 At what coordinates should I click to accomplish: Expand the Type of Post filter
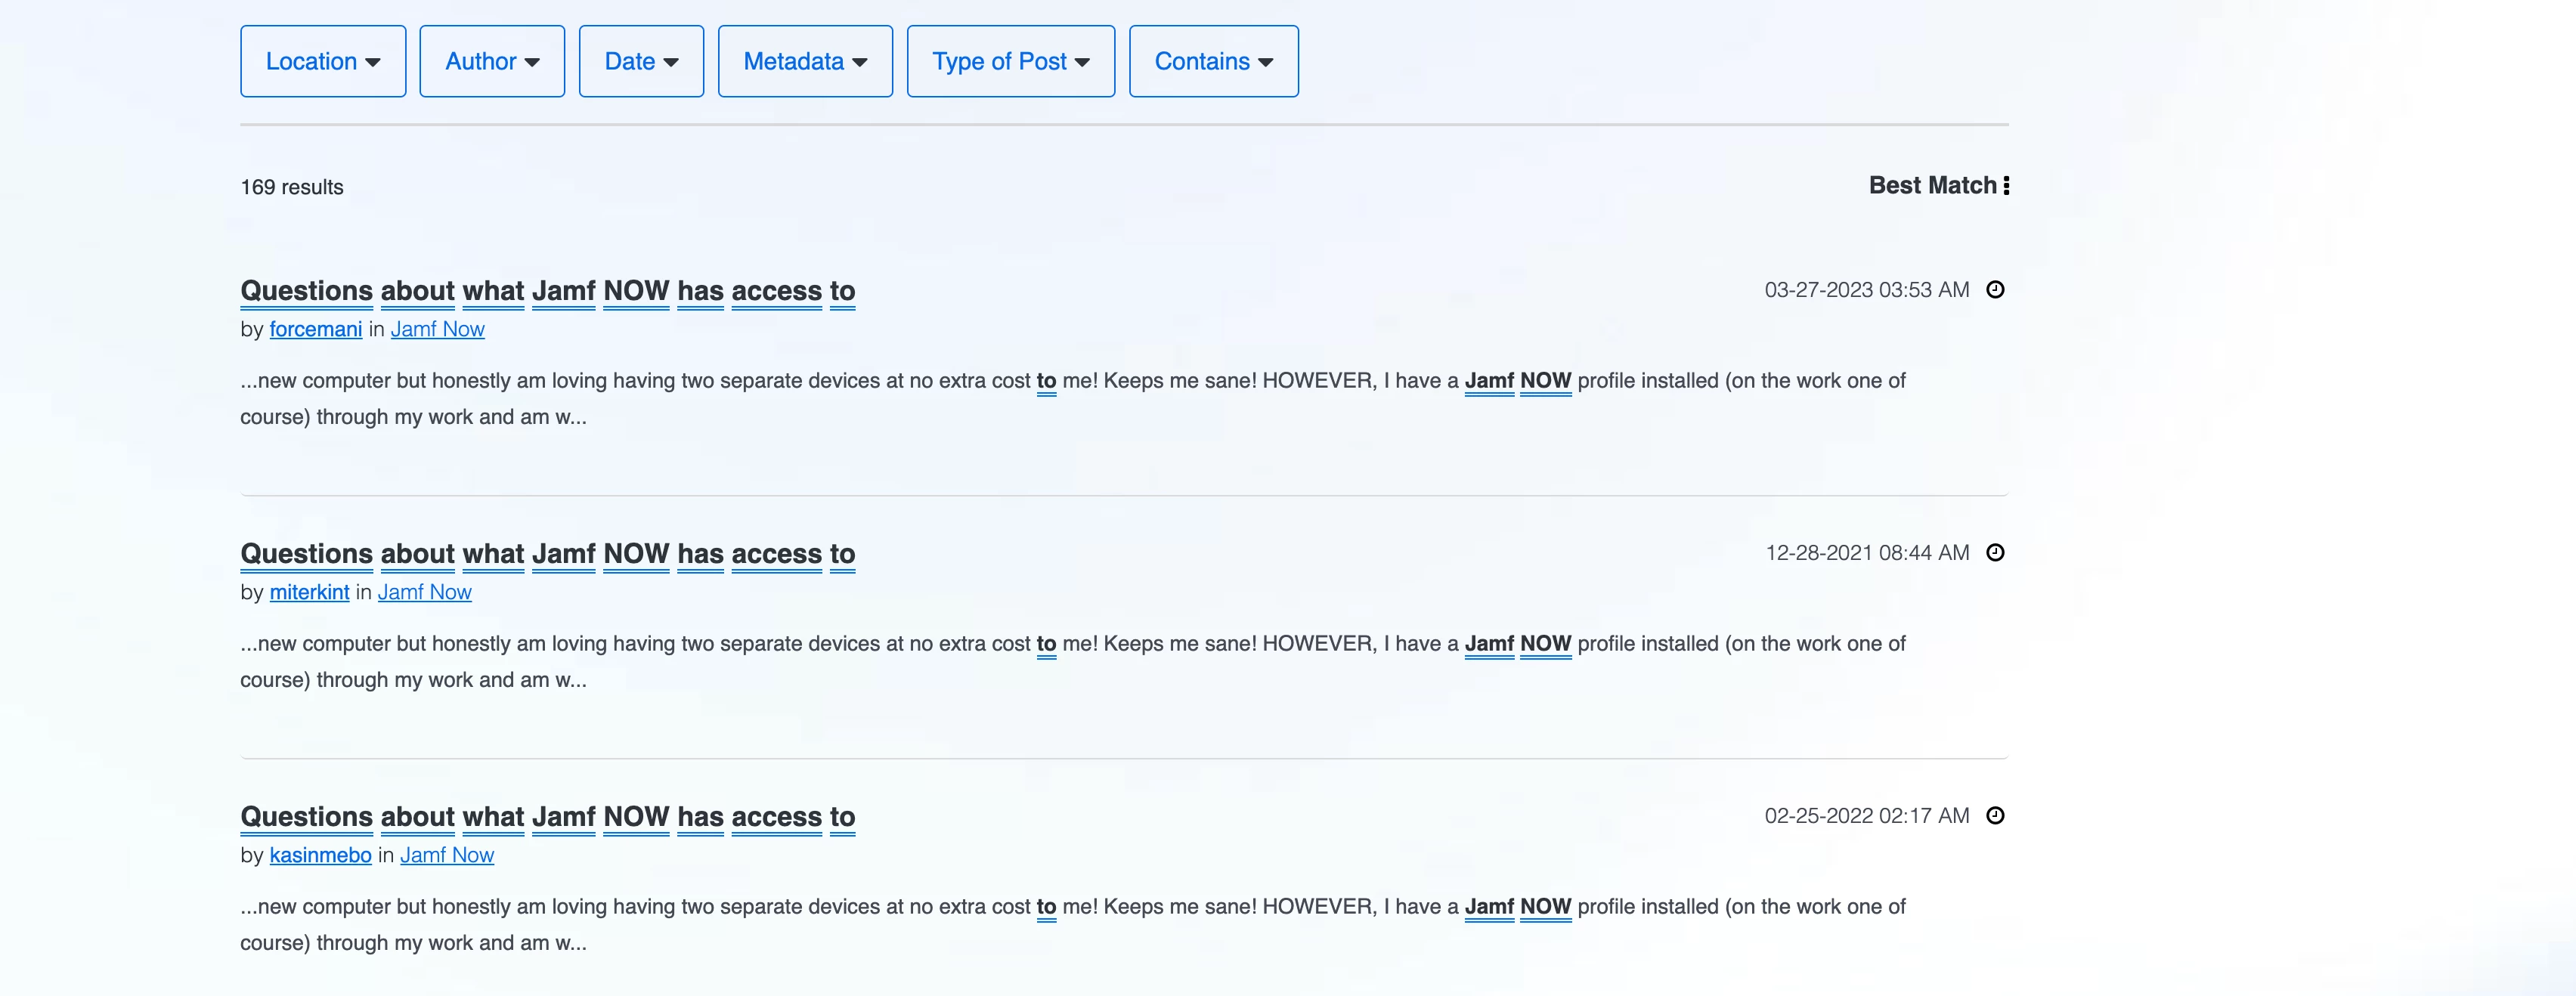coord(1011,61)
